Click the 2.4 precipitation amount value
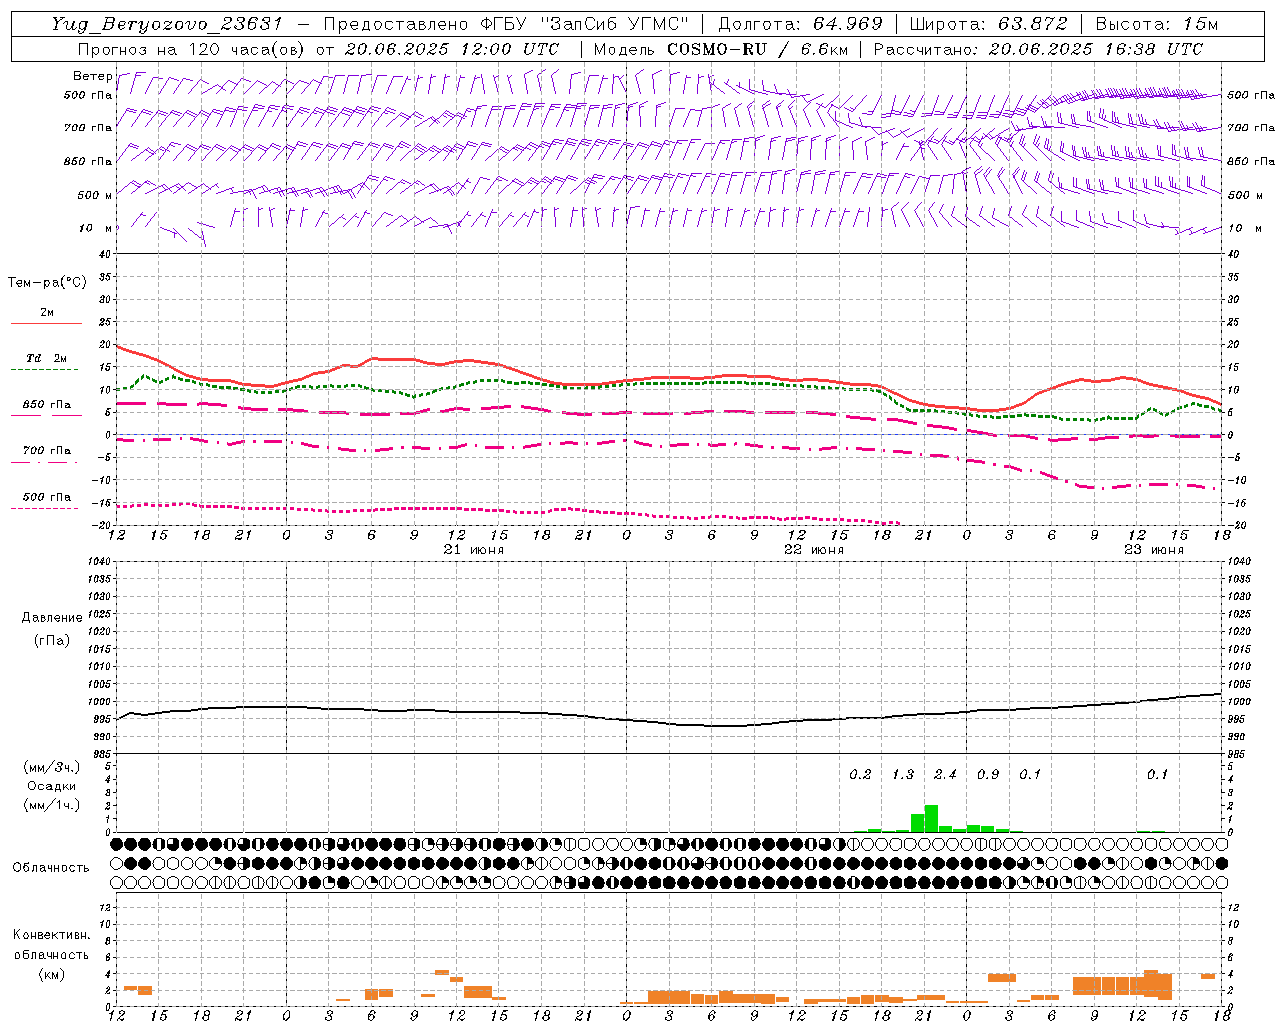The width and height of the screenshot is (1280, 1024). 945,775
